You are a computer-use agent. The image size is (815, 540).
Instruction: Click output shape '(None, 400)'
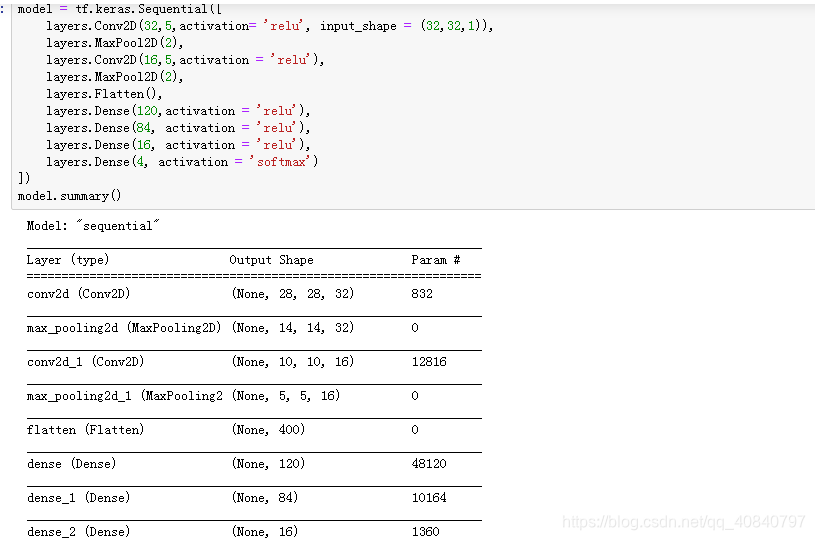coord(268,430)
